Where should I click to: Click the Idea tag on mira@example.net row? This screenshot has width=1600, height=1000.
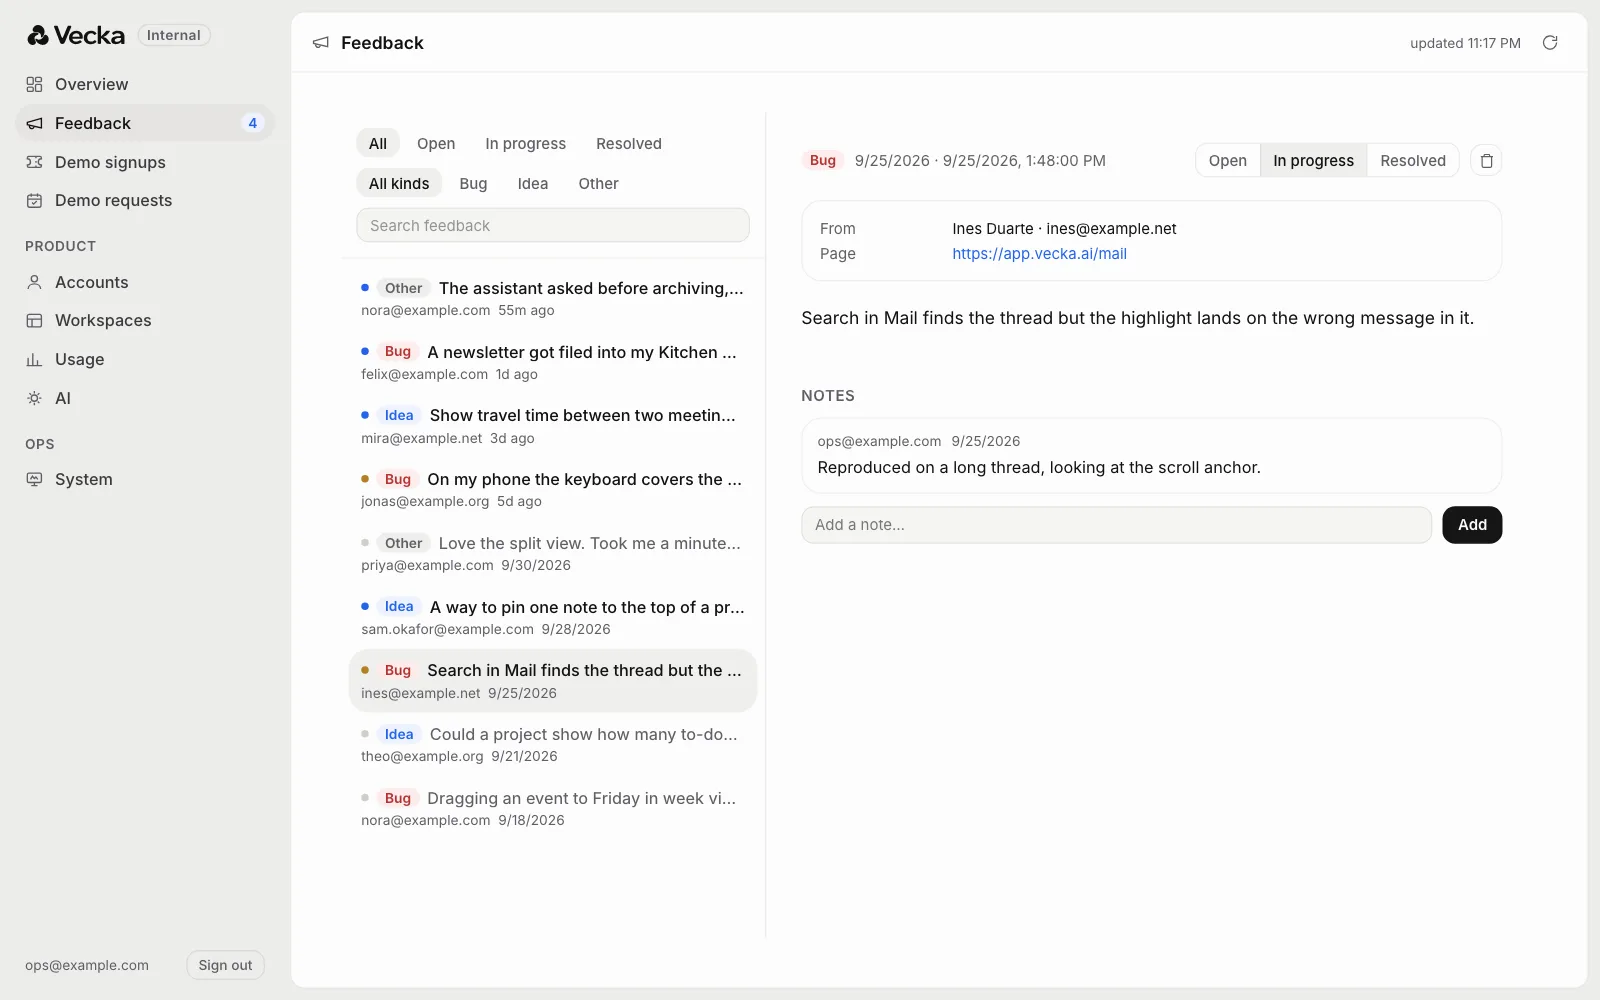(399, 415)
